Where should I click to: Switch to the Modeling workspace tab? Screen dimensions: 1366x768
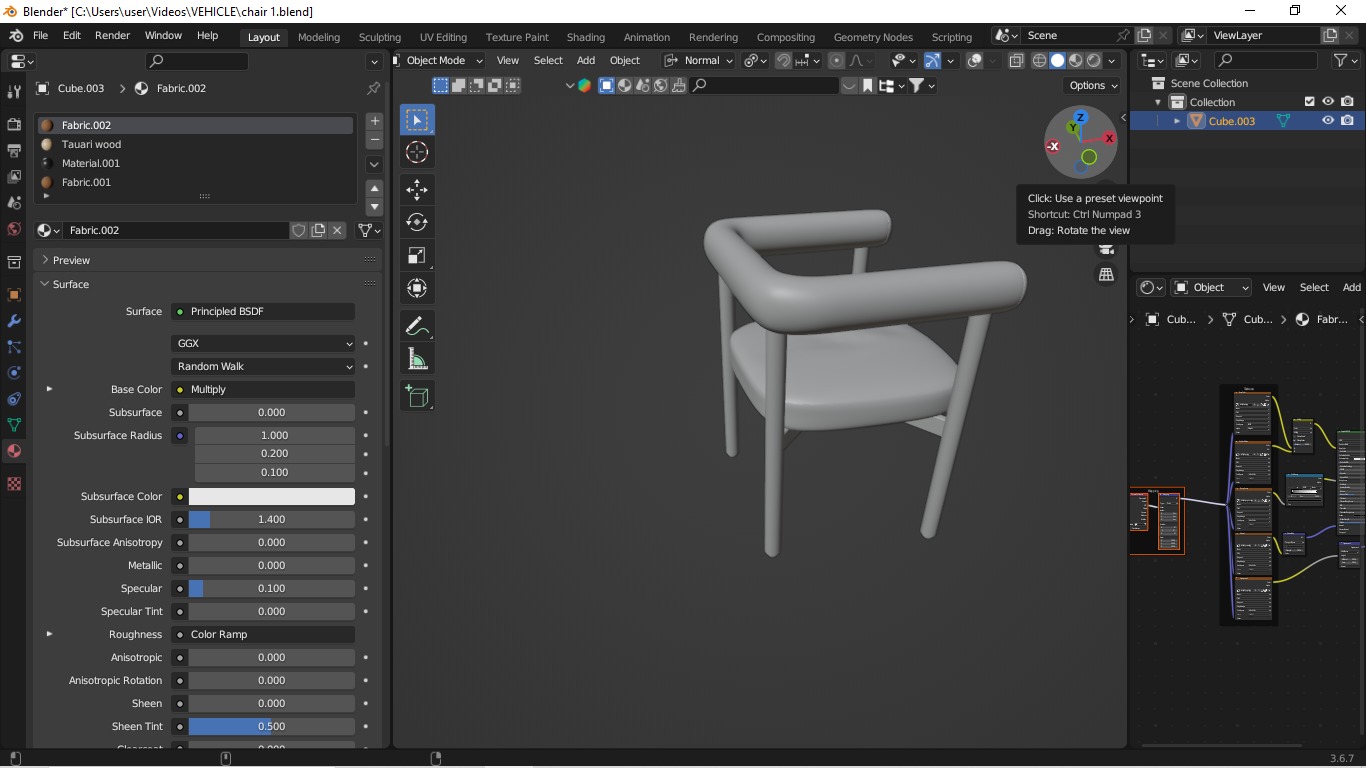pyautogui.click(x=319, y=37)
